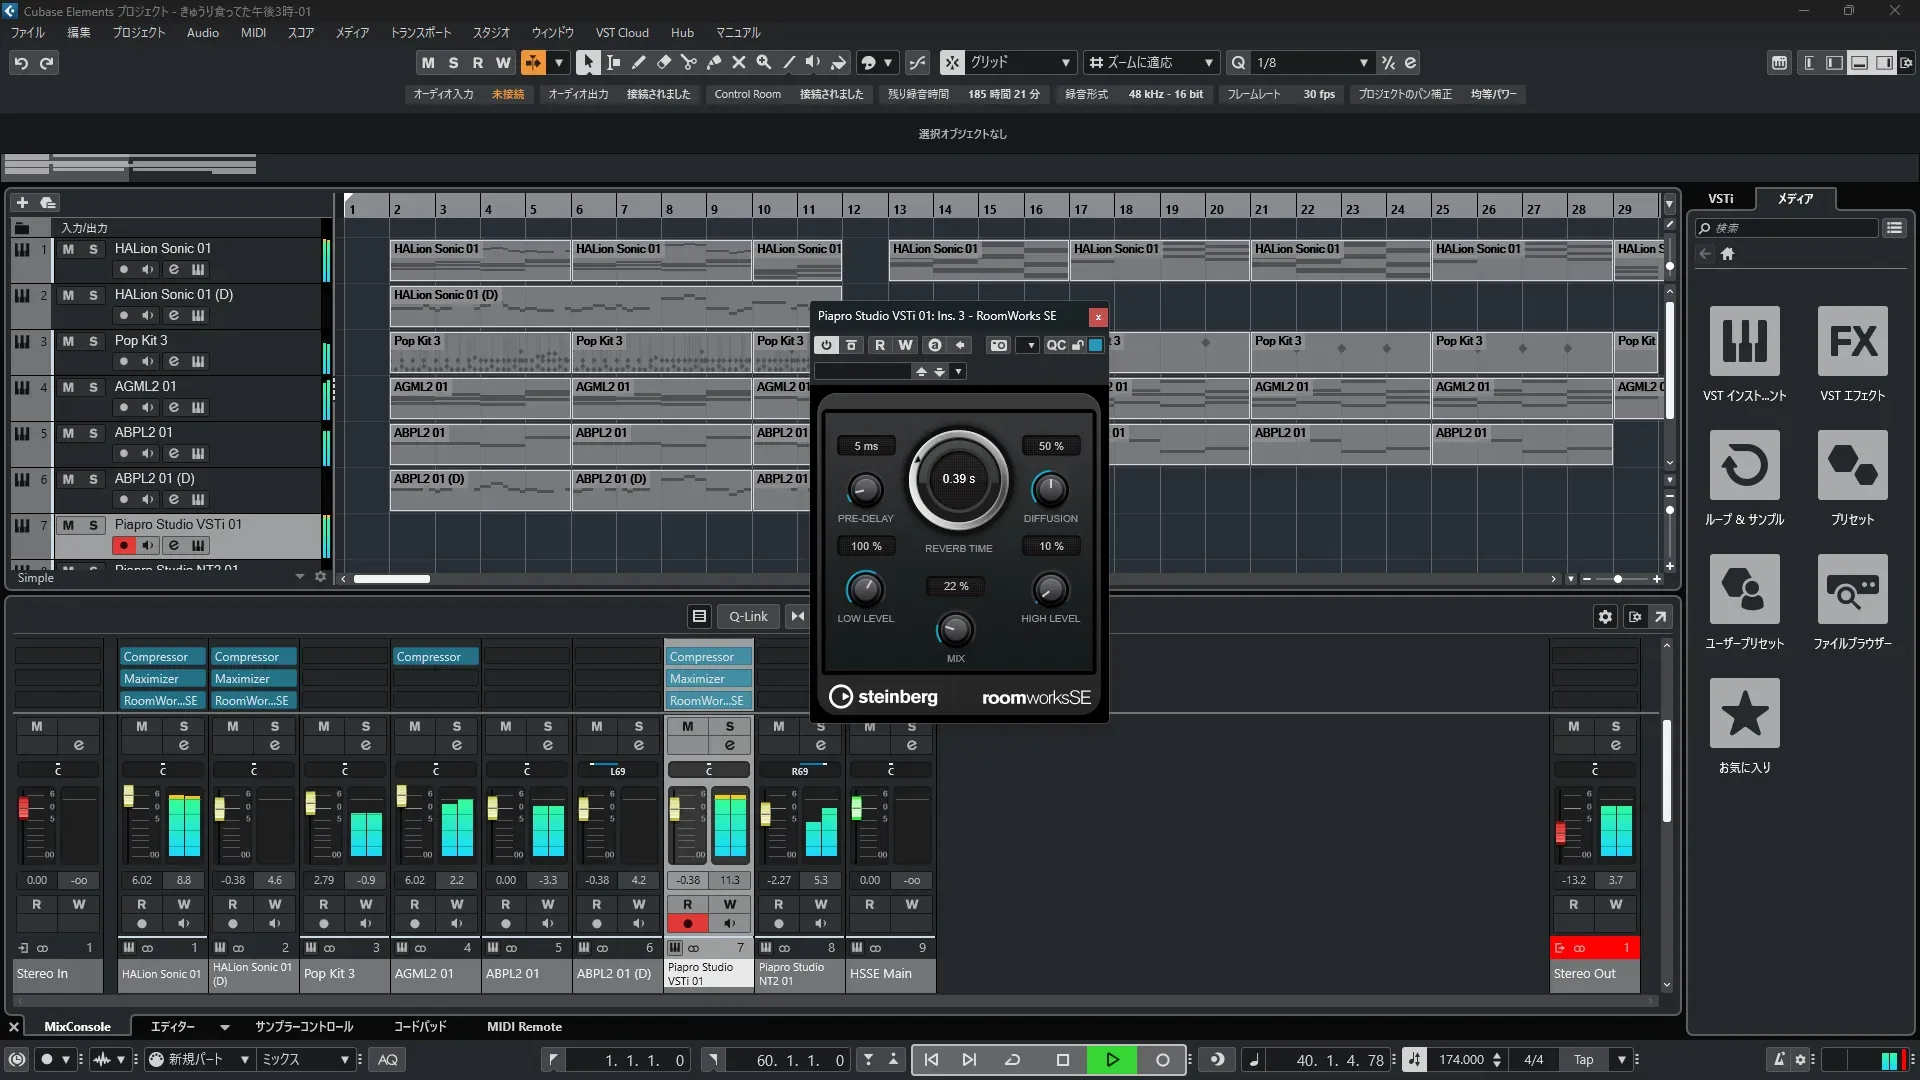Click the Reverb Time large knob
This screenshot has width=1920, height=1080.
click(958, 479)
